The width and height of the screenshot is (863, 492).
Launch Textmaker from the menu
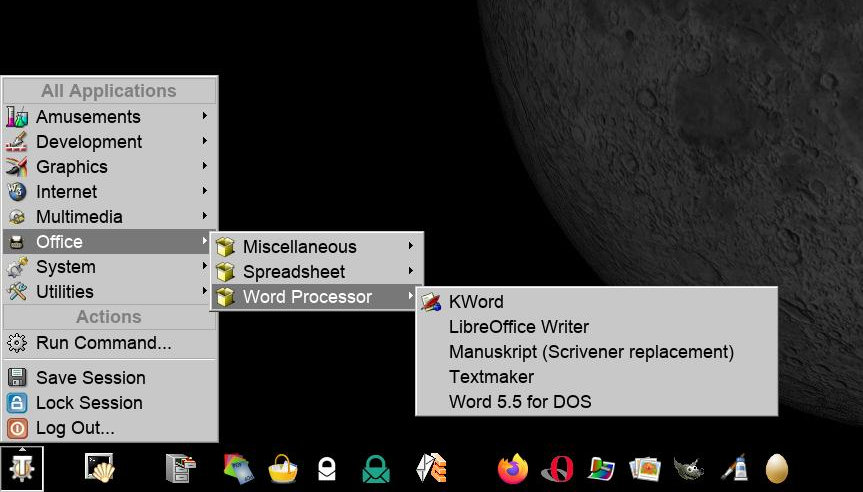coord(597,377)
